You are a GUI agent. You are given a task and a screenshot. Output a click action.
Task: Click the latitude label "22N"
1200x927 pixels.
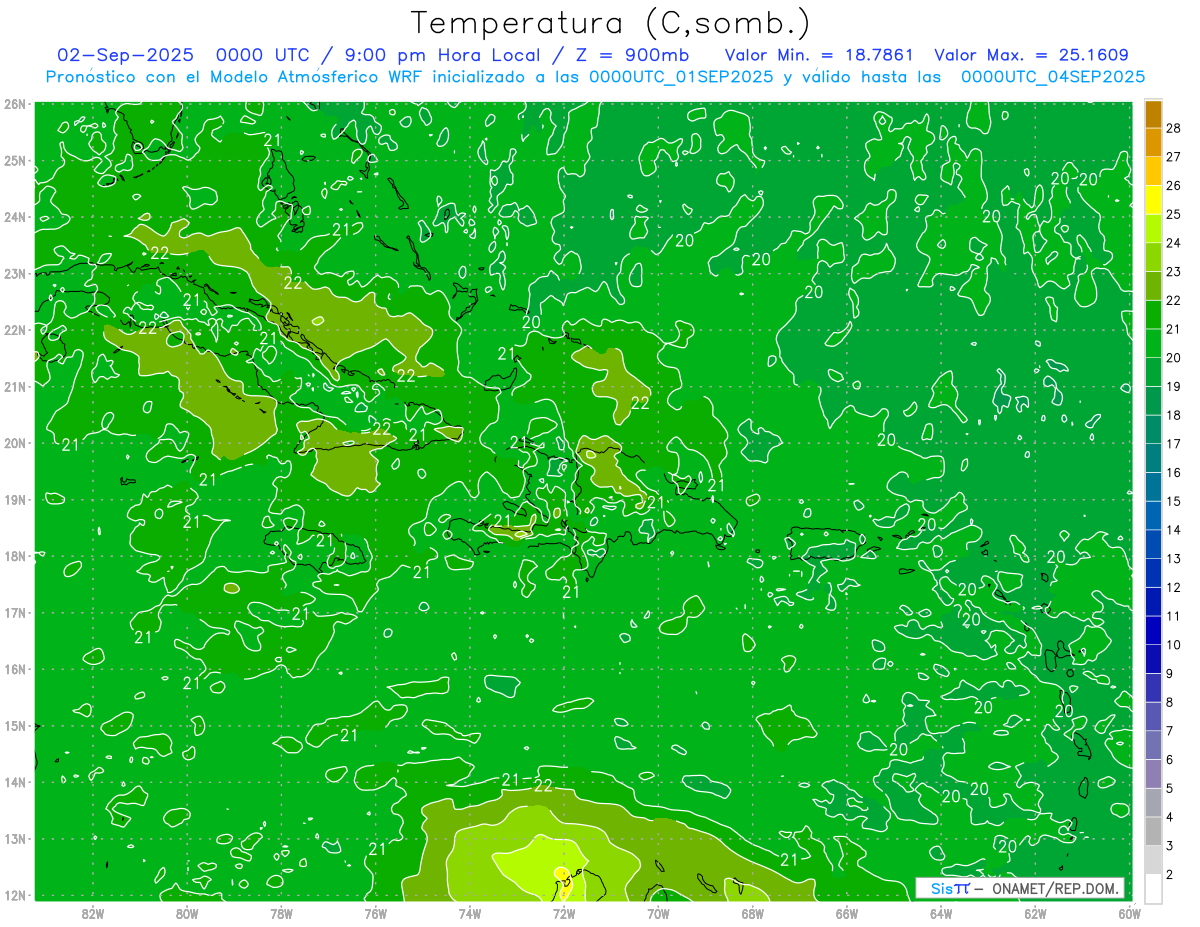point(15,330)
